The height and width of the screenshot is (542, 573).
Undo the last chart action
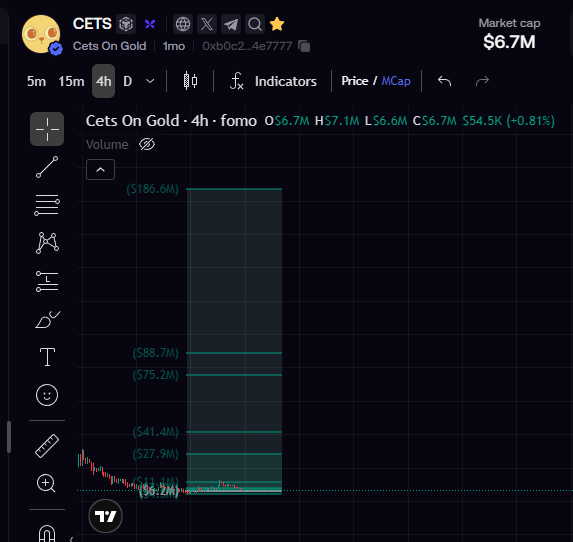click(444, 81)
